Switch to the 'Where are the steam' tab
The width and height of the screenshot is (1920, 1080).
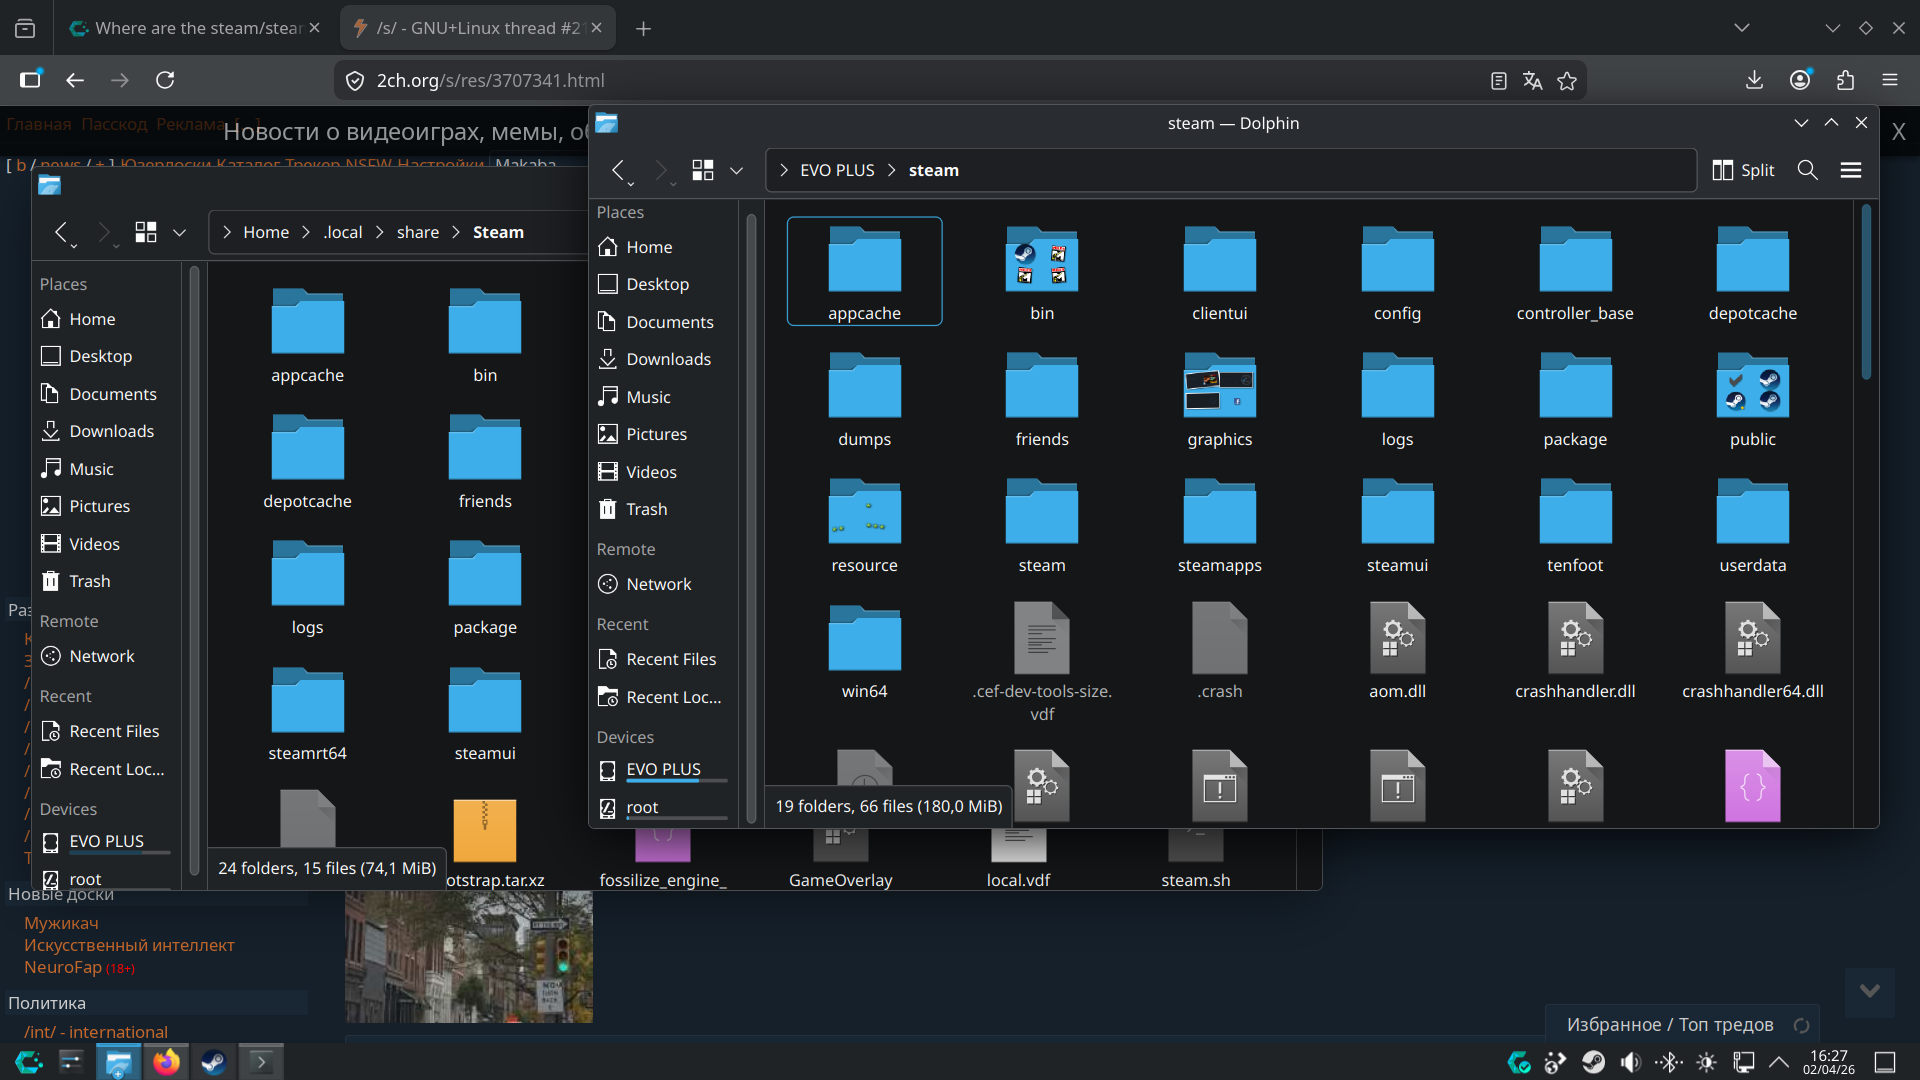(194, 28)
